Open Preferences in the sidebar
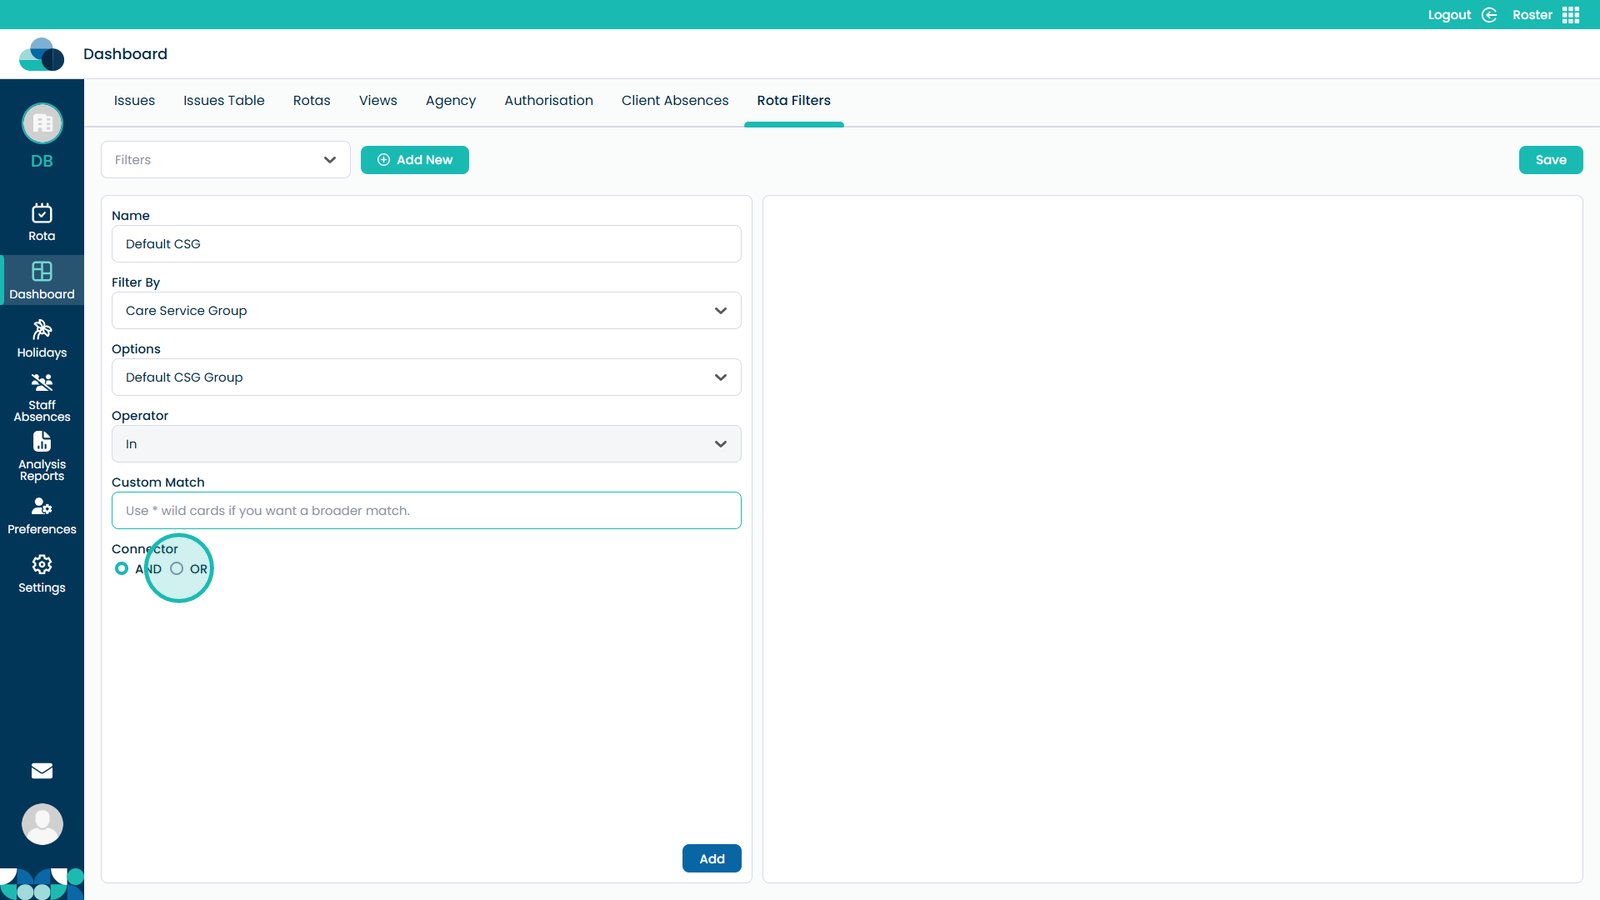Image resolution: width=1600 pixels, height=900 pixels. point(42,507)
